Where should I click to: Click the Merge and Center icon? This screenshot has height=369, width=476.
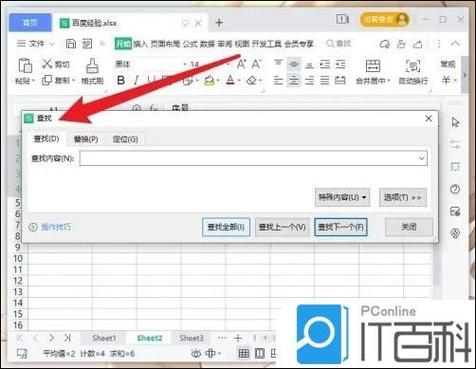(373, 66)
